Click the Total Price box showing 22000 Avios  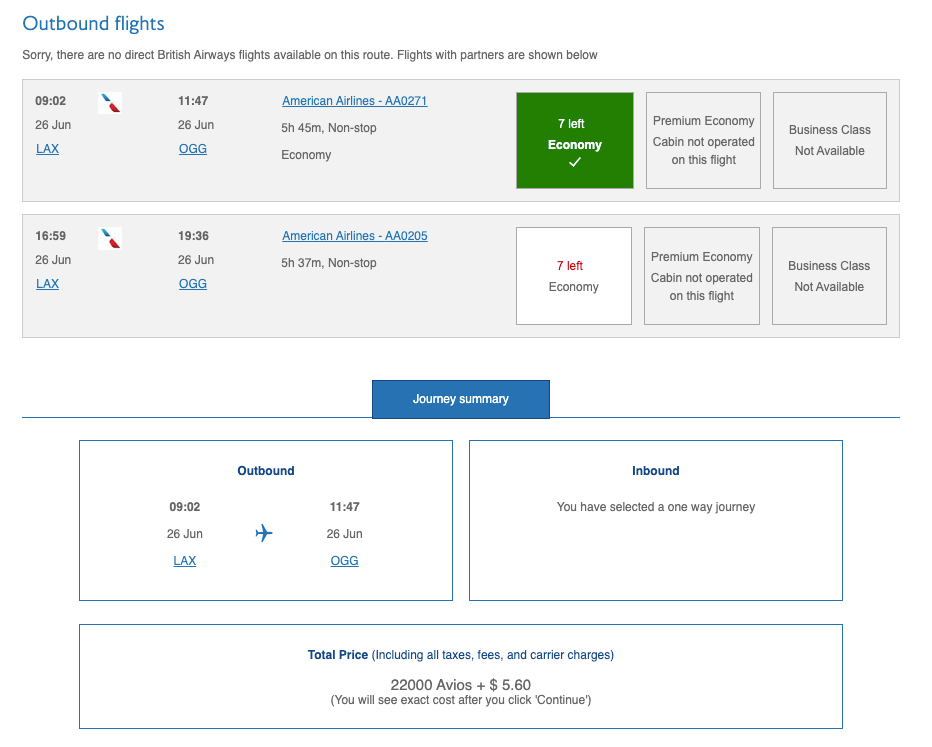click(x=460, y=676)
